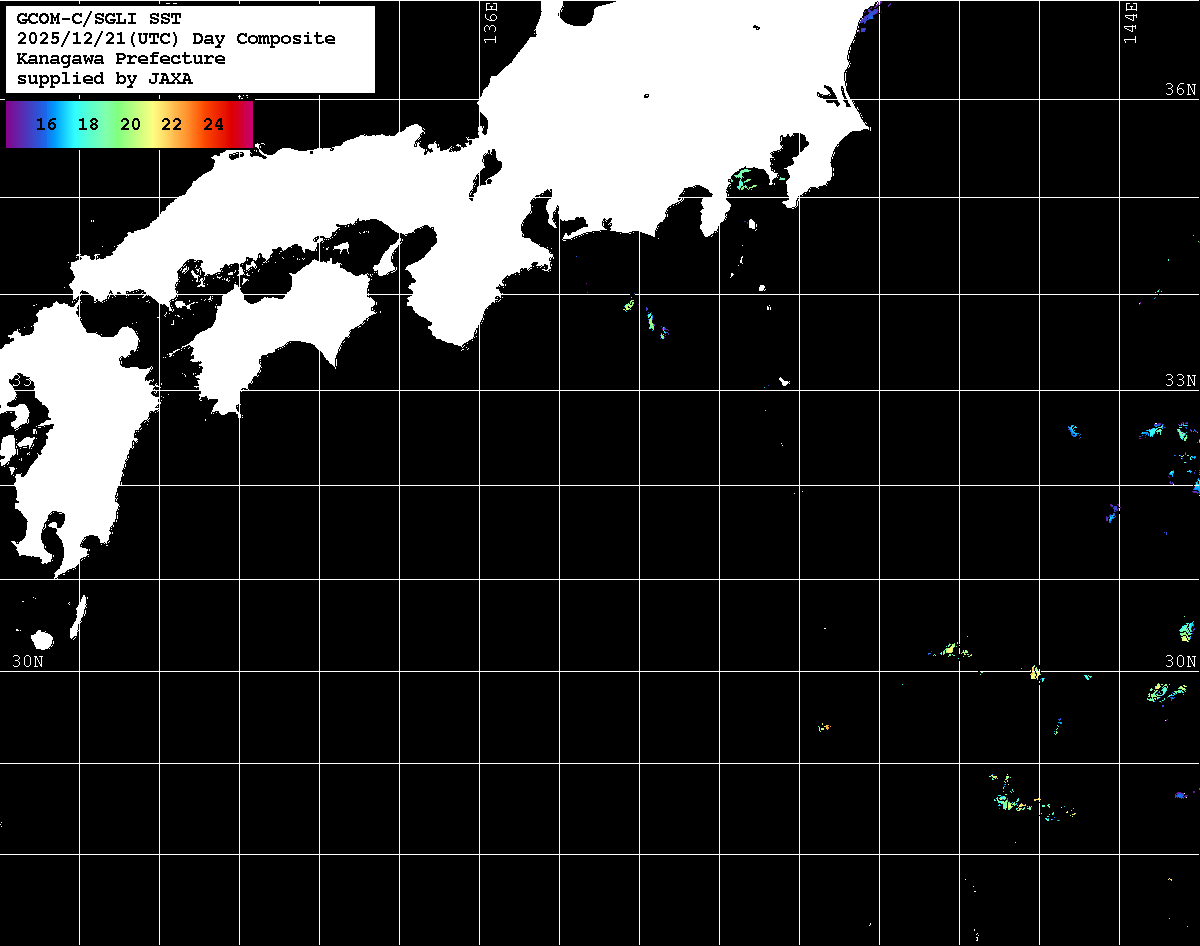Select the 20 degree mark on color scale
The height and width of the screenshot is (946, 1200).
tap(130, 125)
